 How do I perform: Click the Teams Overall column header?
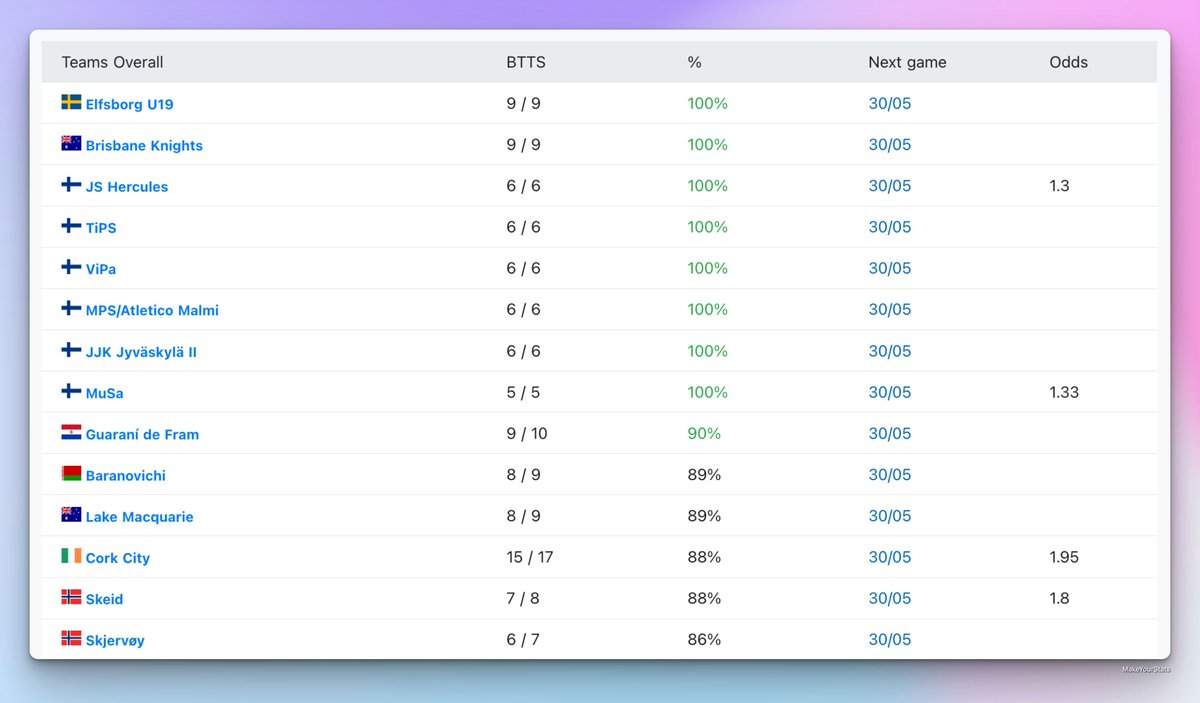[x=112, y=62]
